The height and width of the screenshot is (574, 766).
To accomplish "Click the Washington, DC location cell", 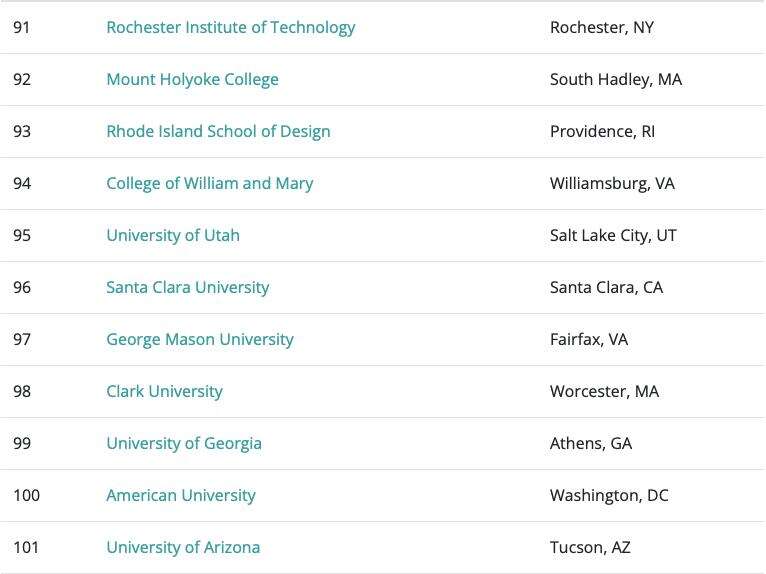I will click(609, 496).
